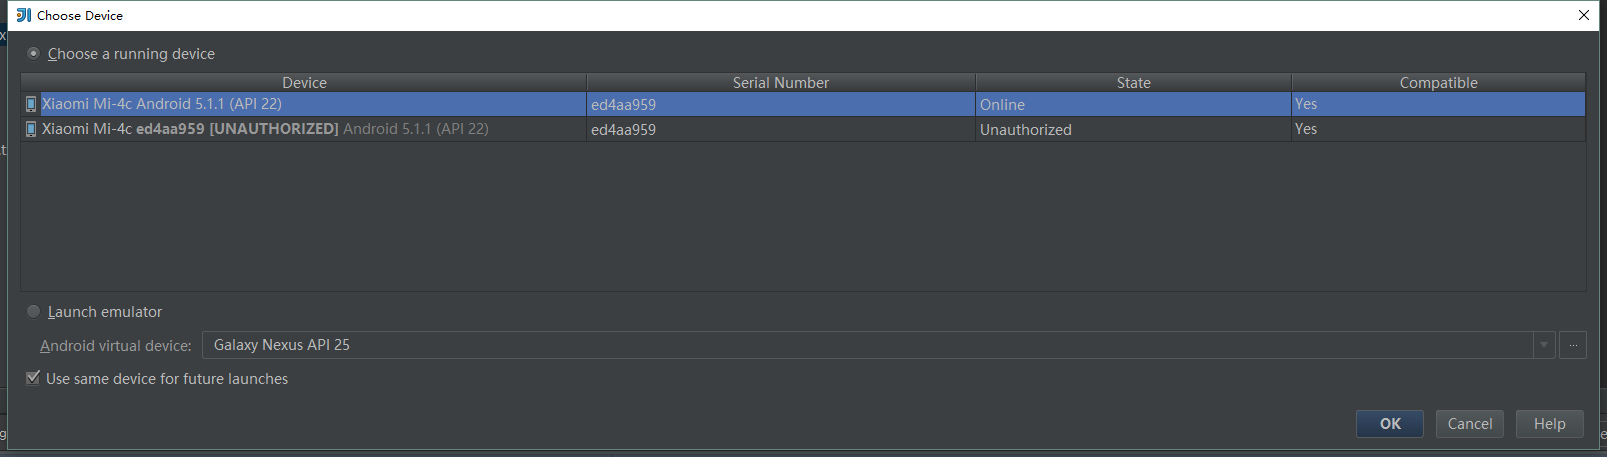Toggle 'Use same device for future launches' checkbox
Image resolution: width=1607 pixels, height=457 pixels.
(33, 378)
